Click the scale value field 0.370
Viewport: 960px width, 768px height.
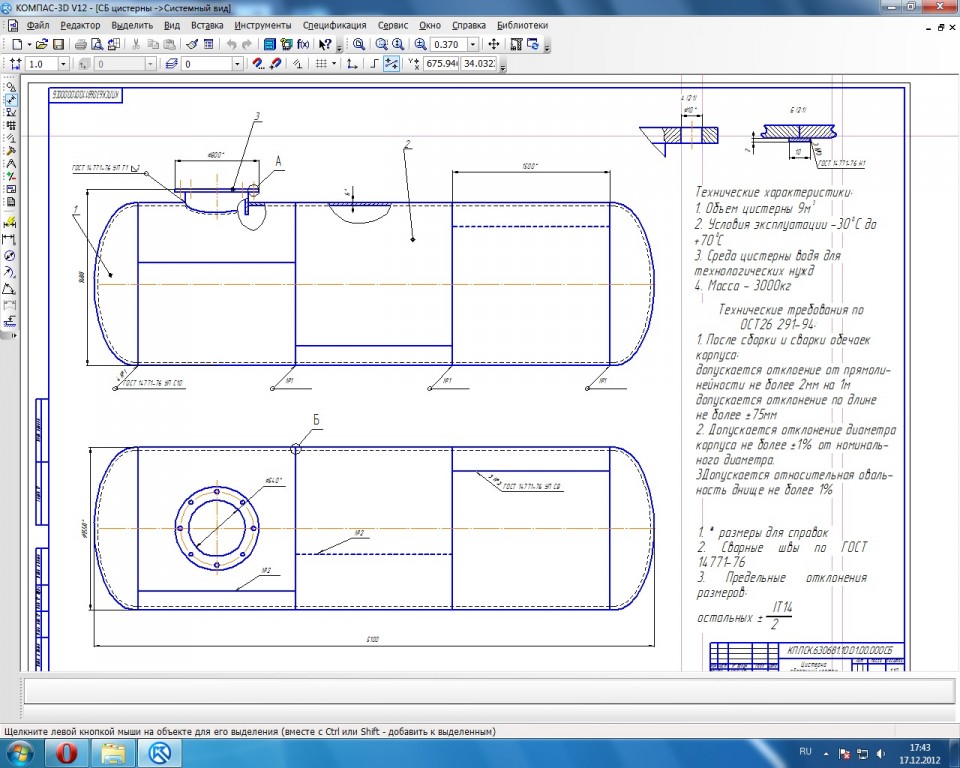[448, 44]
